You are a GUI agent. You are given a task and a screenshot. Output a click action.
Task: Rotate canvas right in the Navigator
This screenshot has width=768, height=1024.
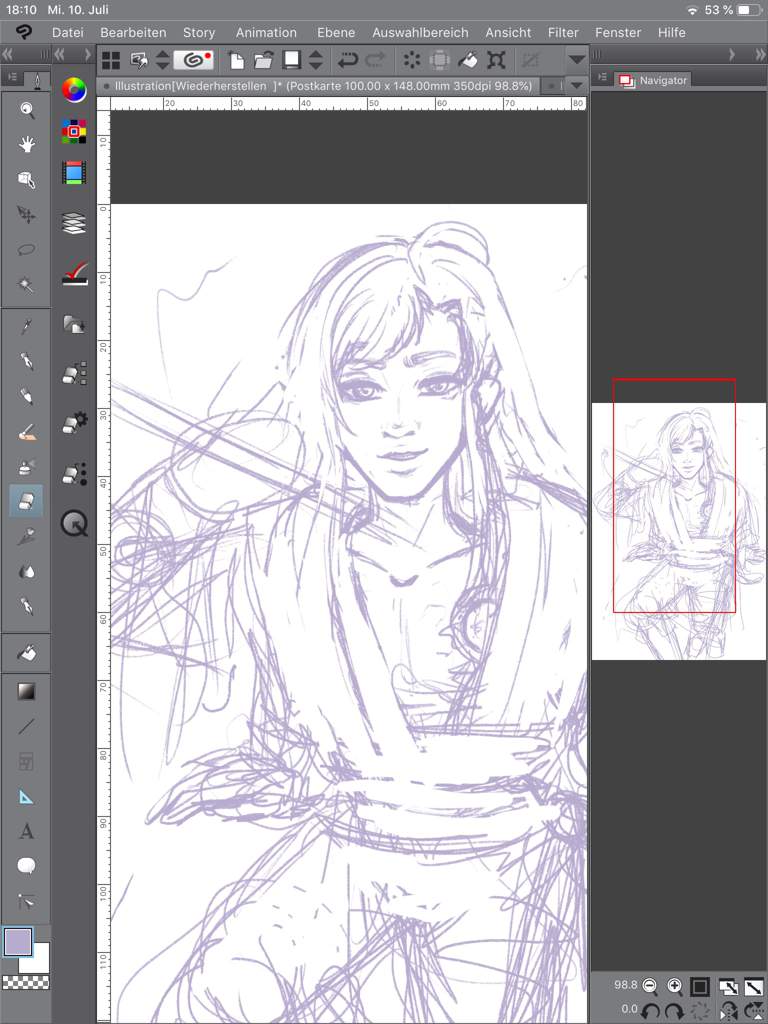point(675,1011)
